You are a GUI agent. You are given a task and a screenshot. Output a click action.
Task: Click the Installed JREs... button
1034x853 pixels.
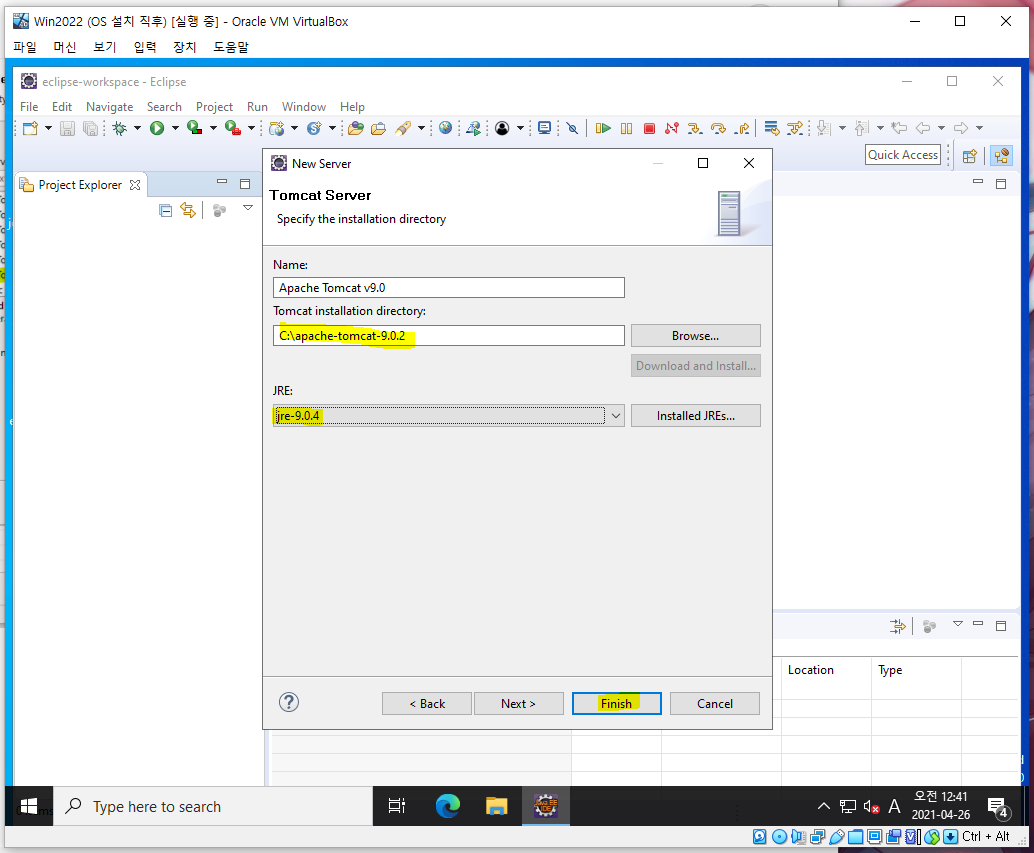(x=696, y=416)
